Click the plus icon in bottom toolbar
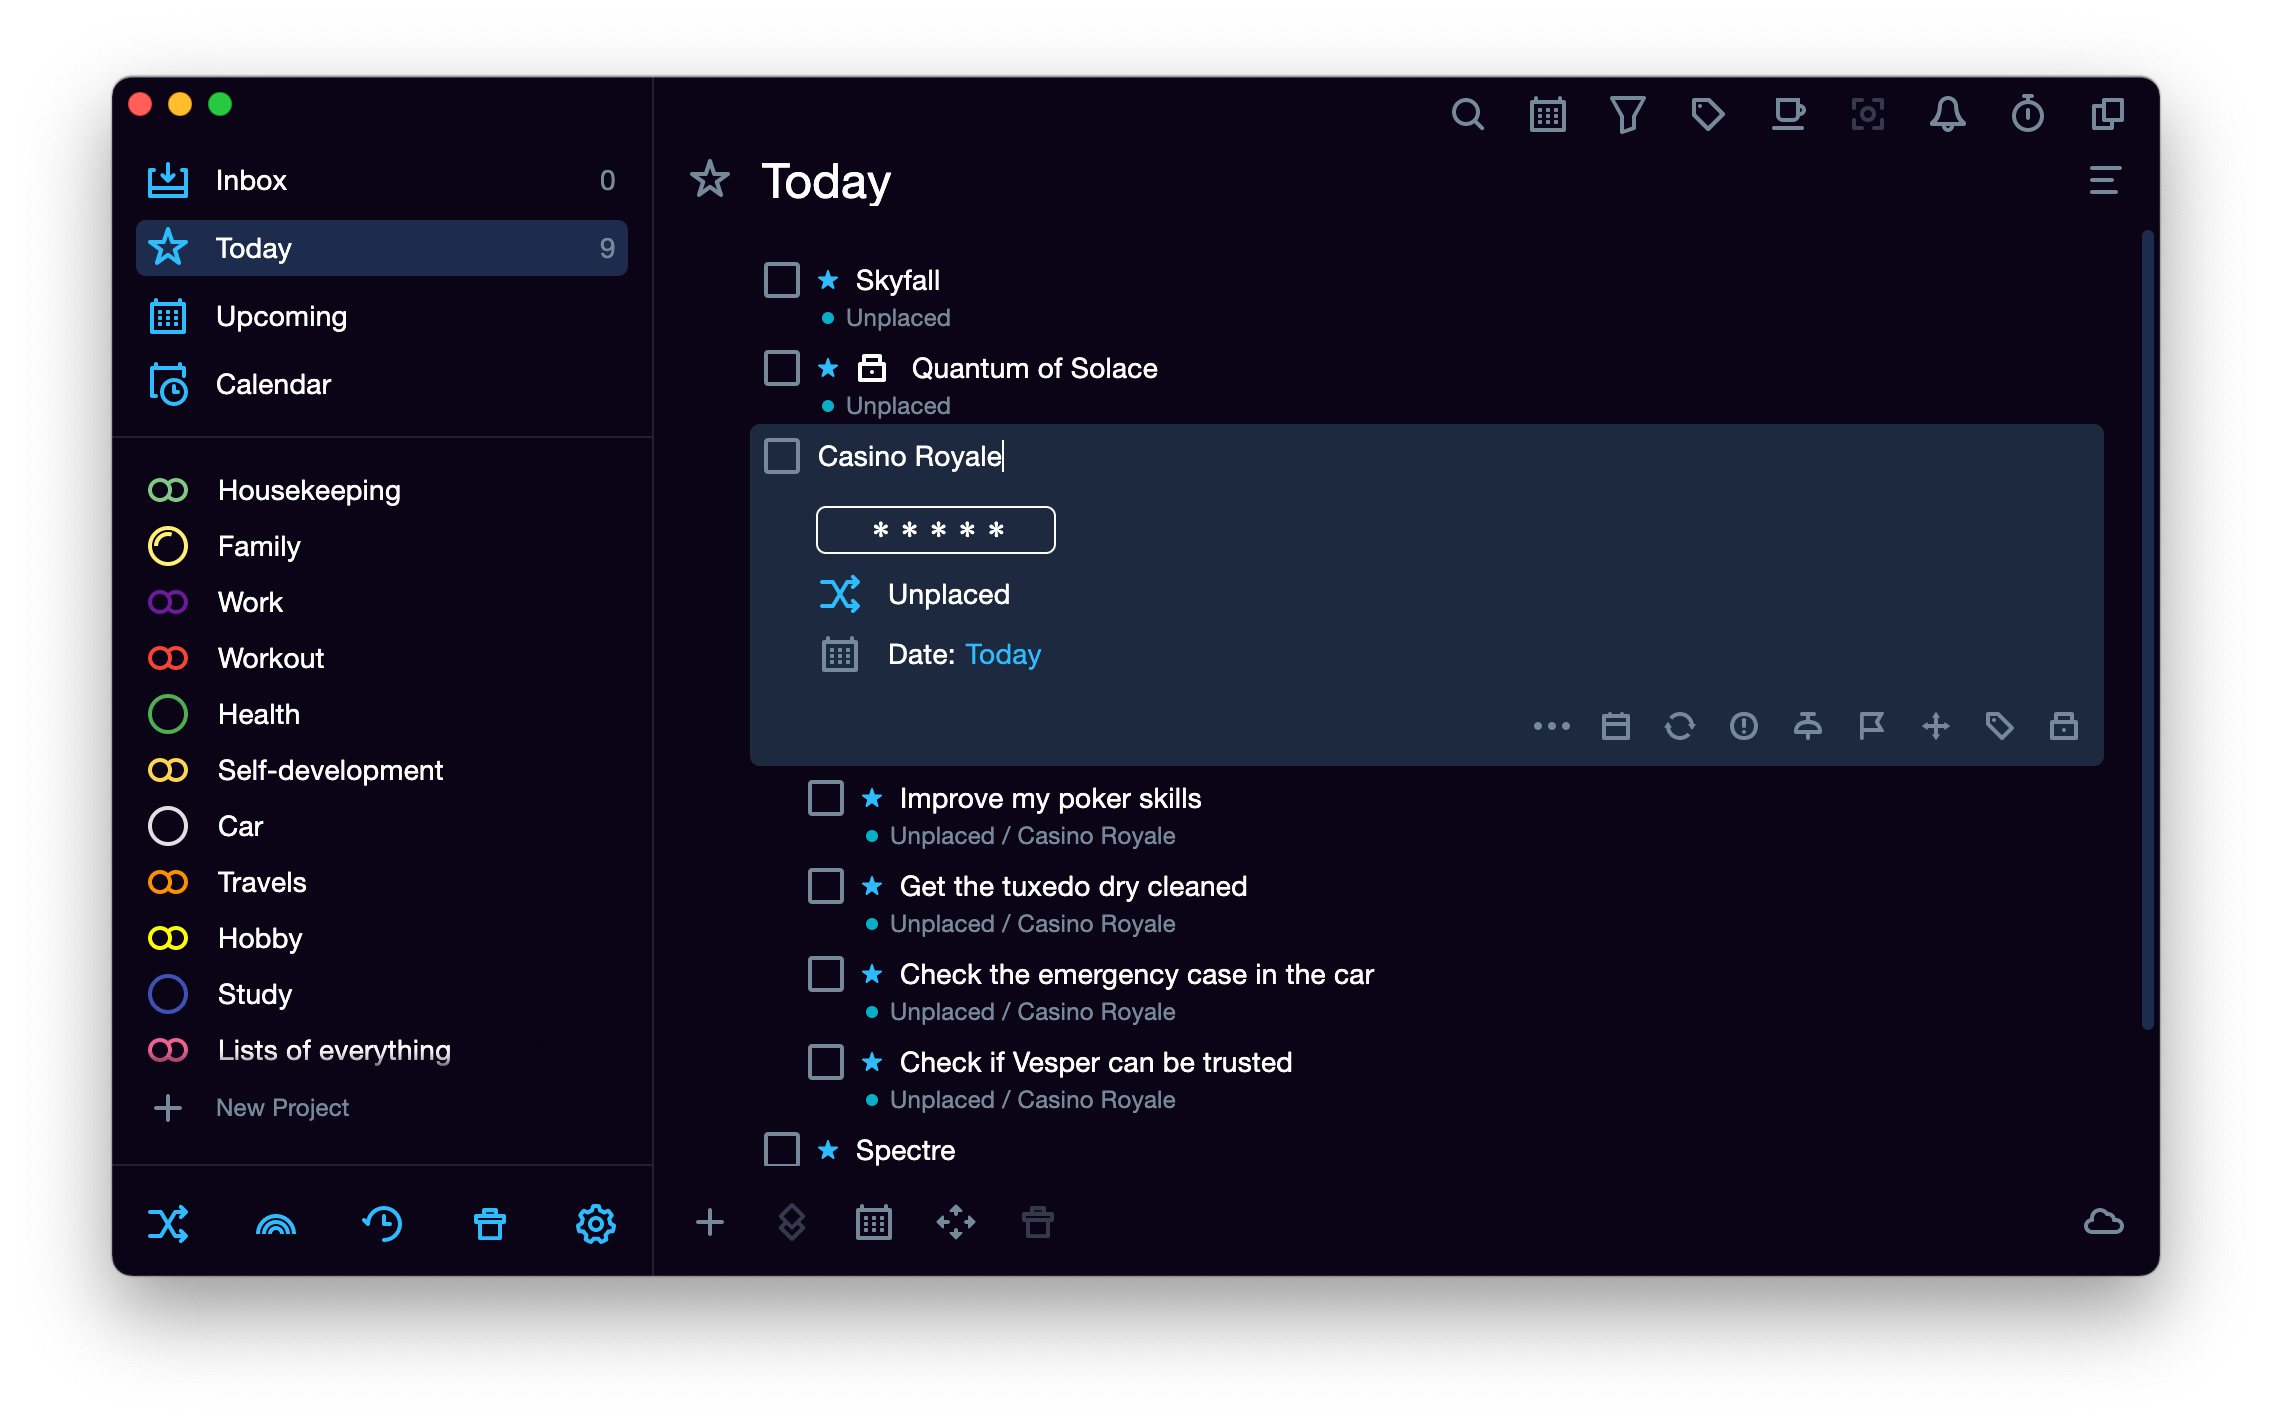2272x1424 pixels. pyautogui.click(x=710, y=1222)
